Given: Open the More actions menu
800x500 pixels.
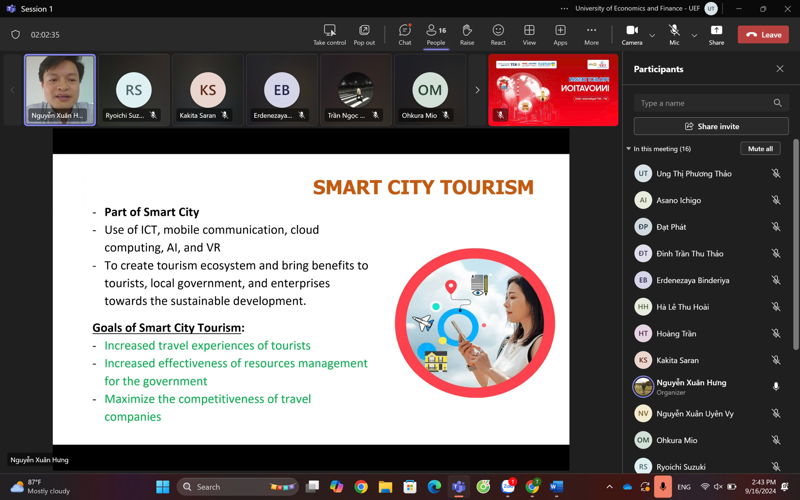Looking at the screenshot, I should 591,34.
